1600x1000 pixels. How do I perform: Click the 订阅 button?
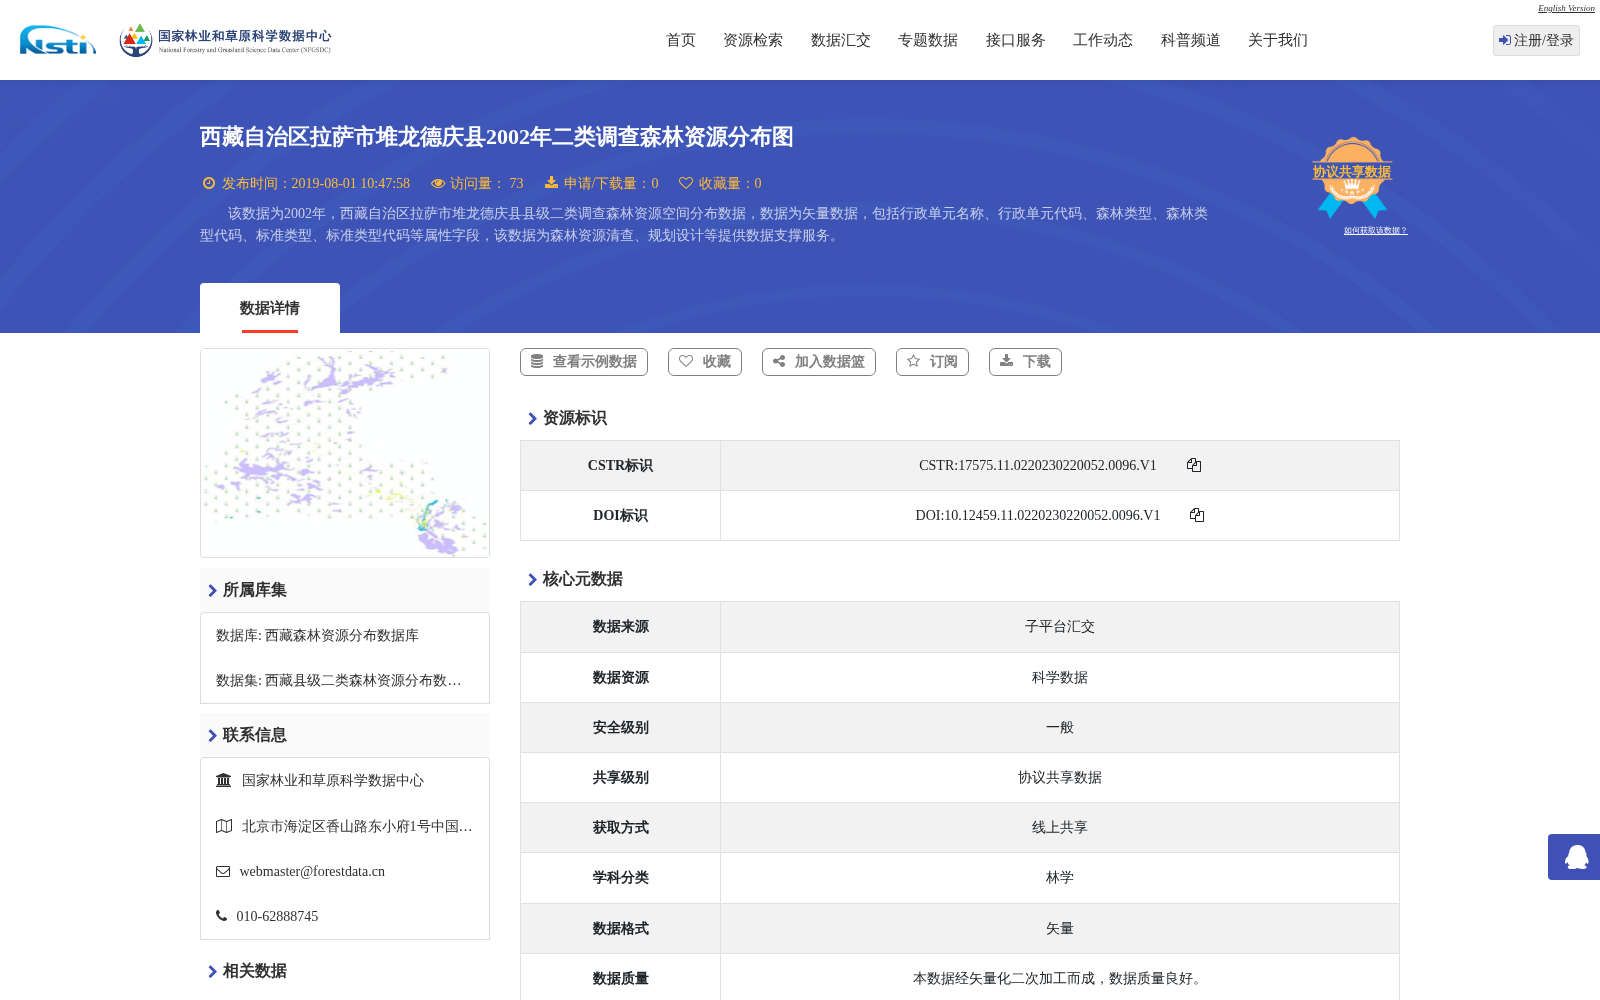(932, 362)
